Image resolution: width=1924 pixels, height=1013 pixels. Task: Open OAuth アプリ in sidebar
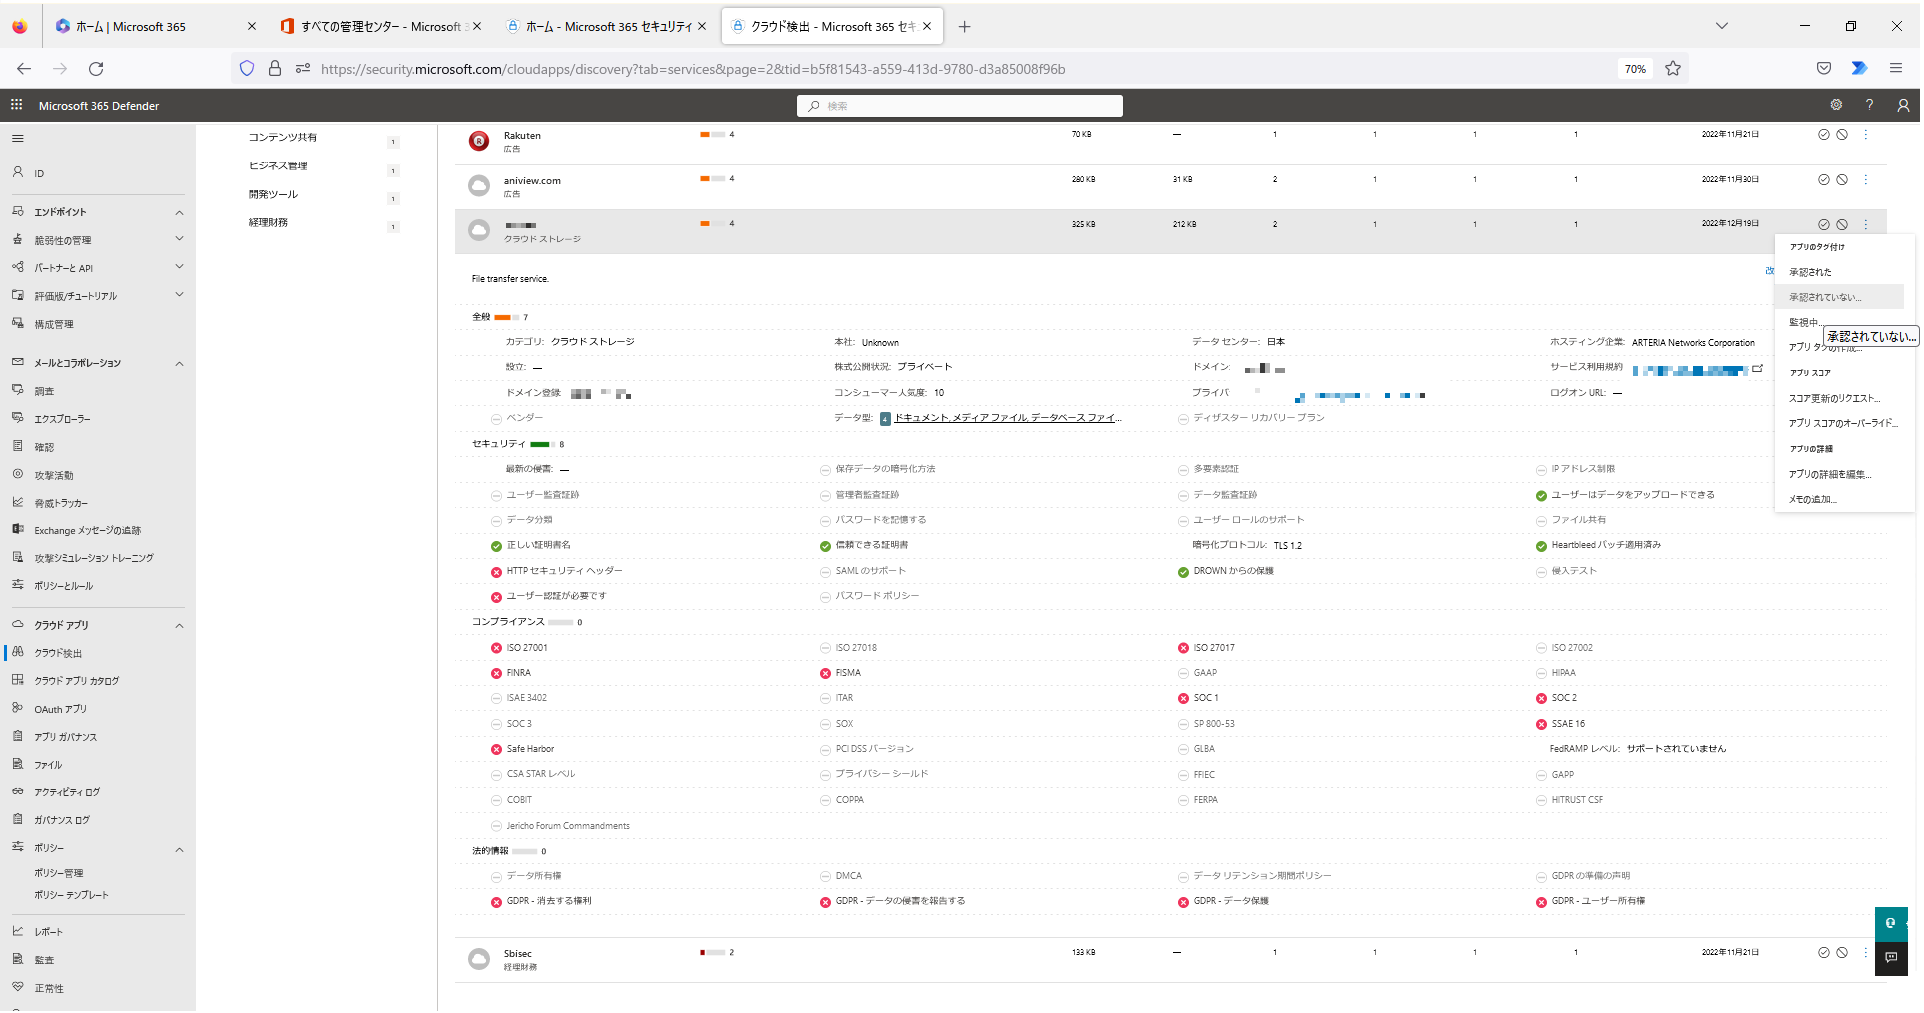(x=61, y=709)
